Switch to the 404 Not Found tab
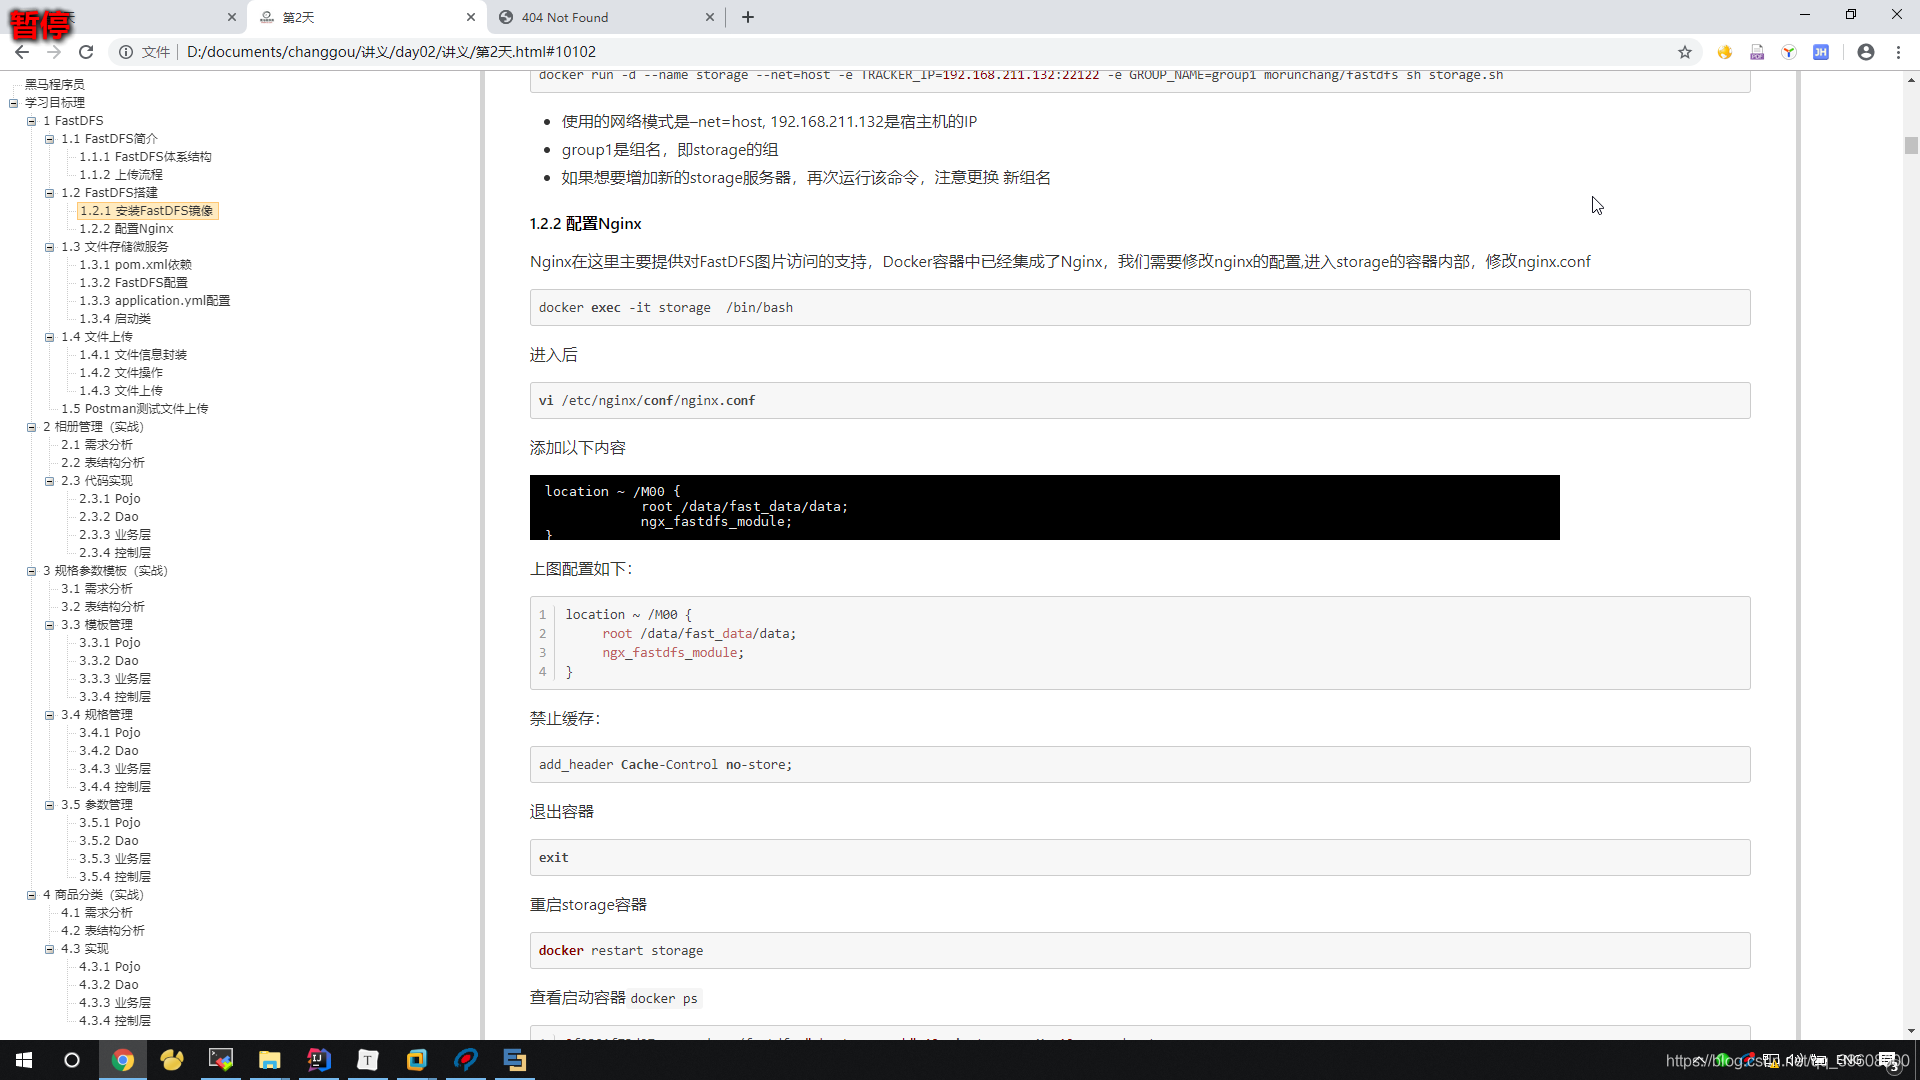The width and height of the screenshot is (1920, 1080). point(605,17)
